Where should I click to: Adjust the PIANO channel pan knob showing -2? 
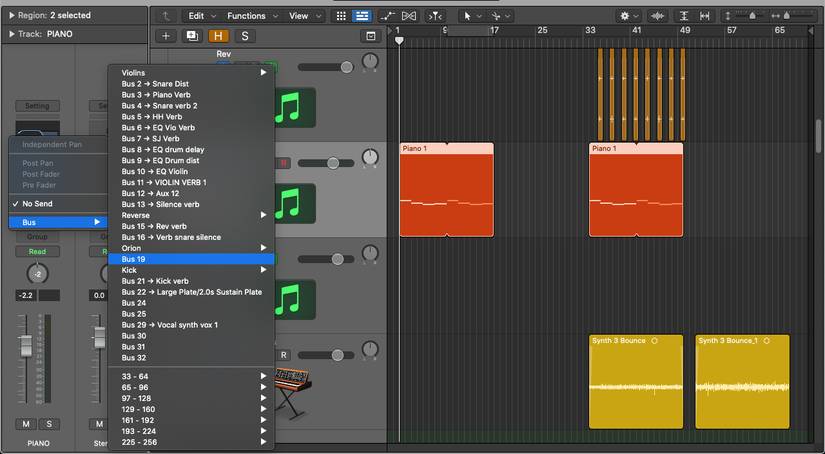(x=37, y=274)
